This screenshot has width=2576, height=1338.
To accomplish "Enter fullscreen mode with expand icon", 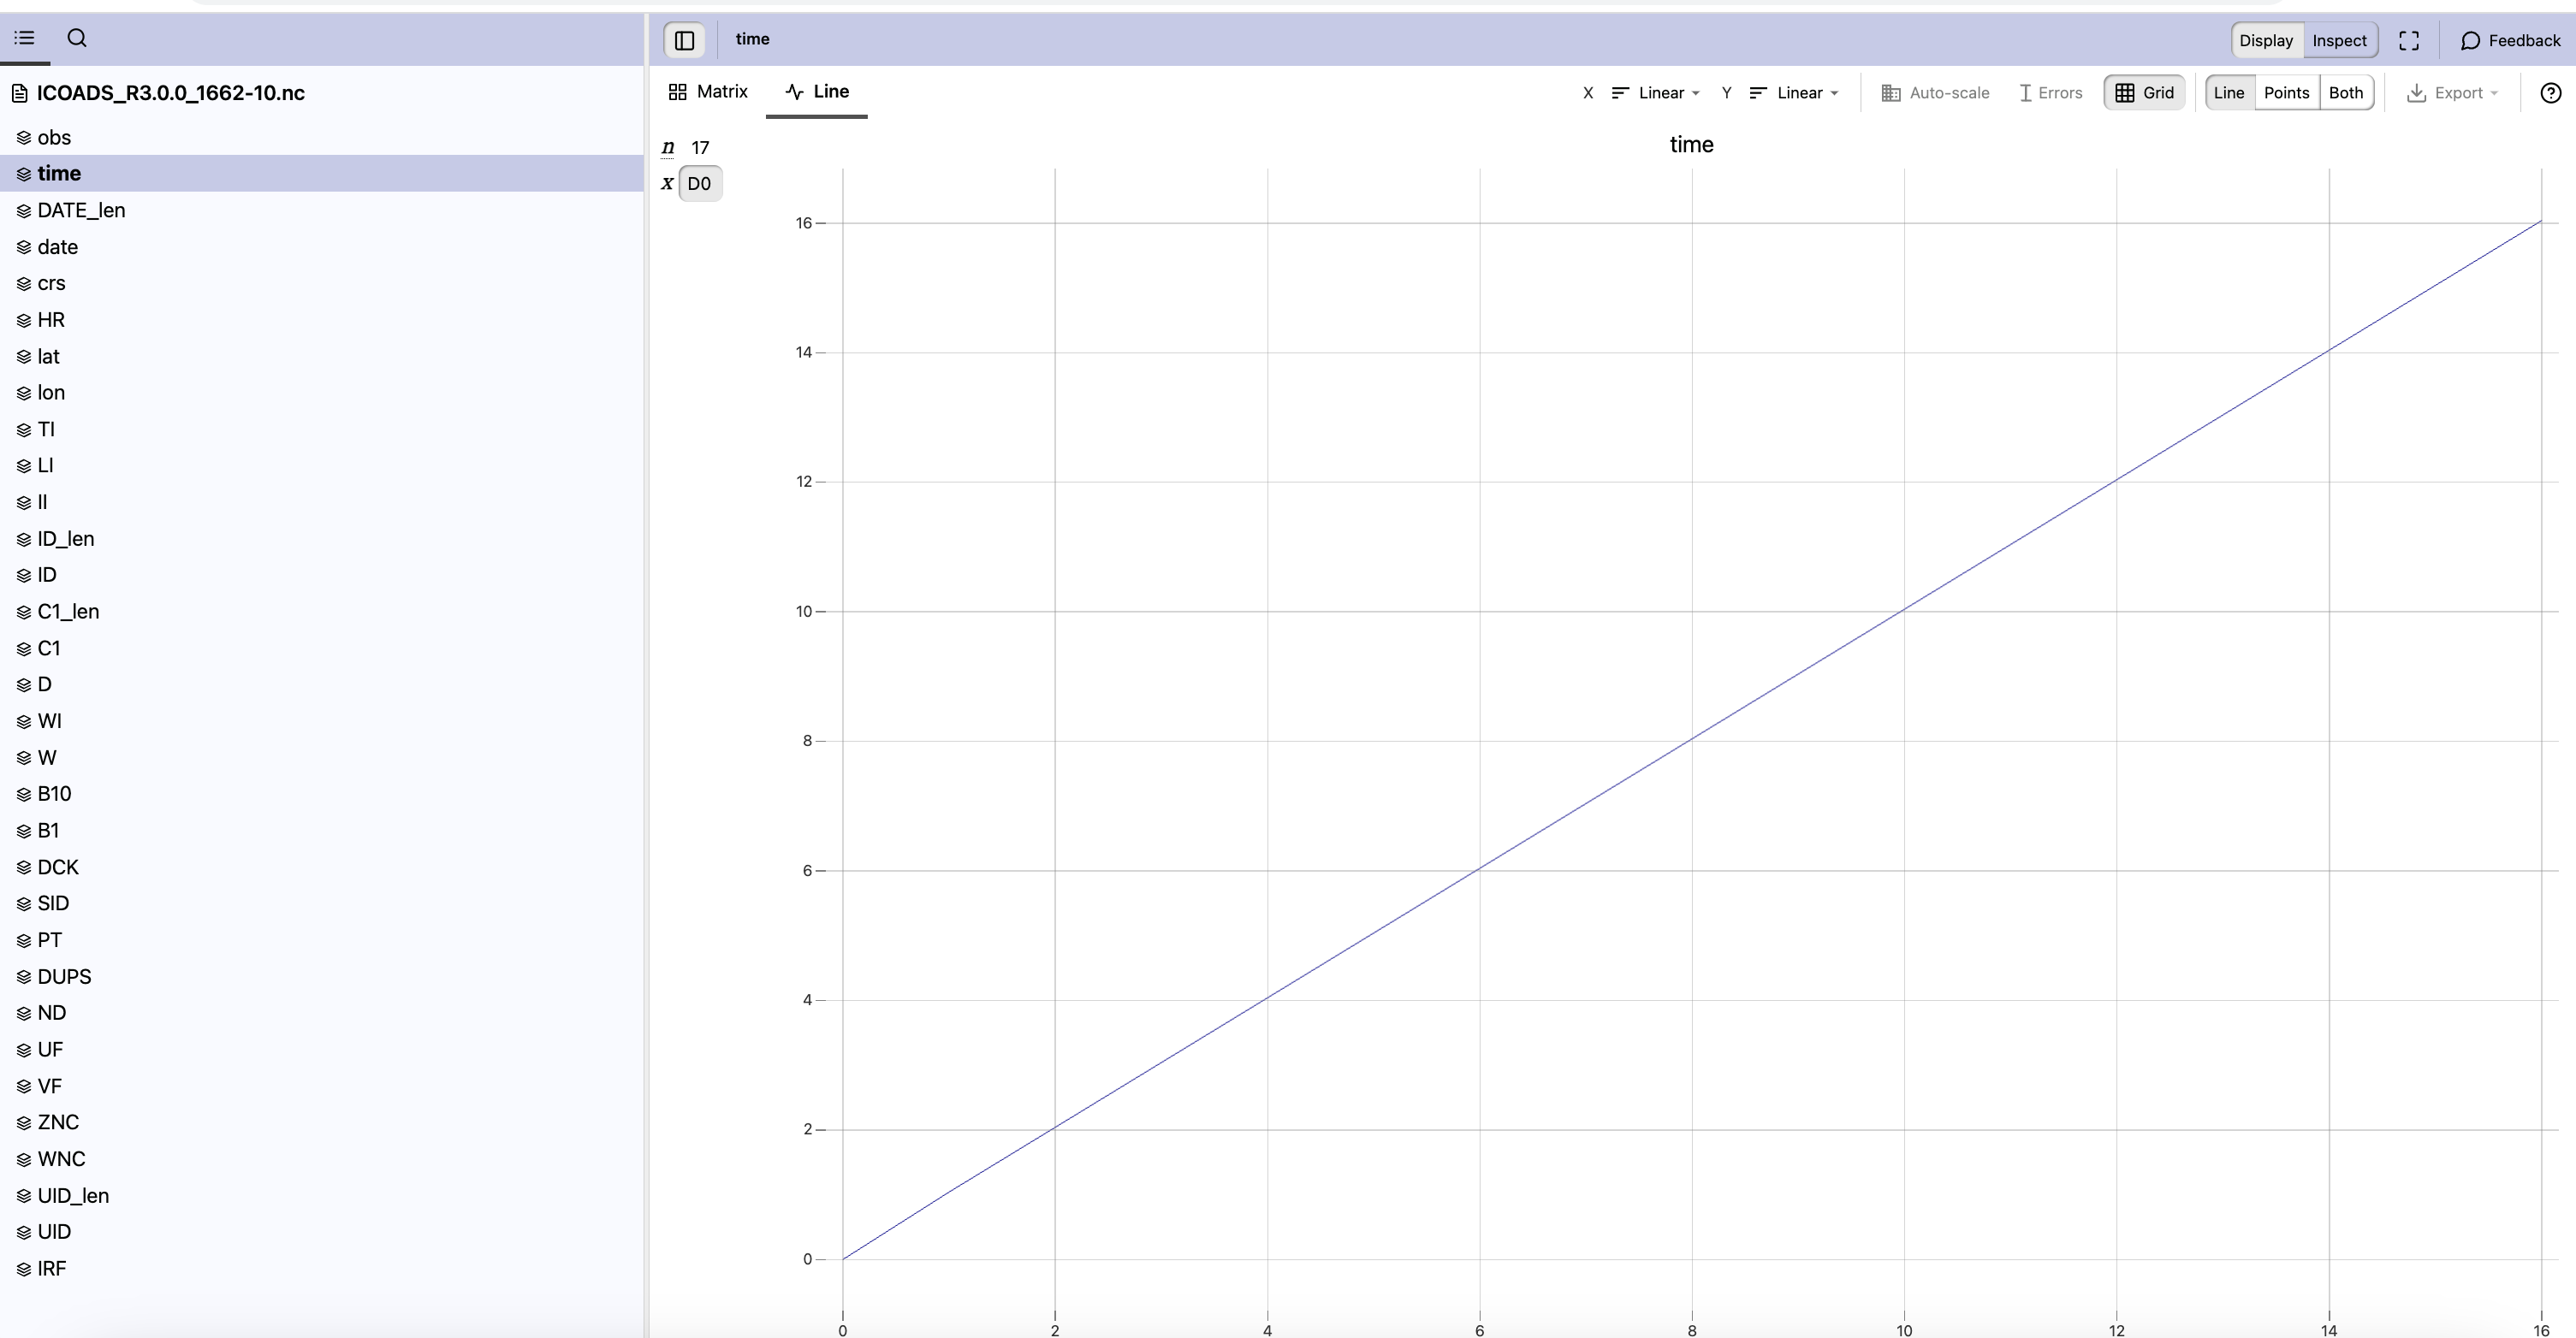I will (x=2409, y=40).
